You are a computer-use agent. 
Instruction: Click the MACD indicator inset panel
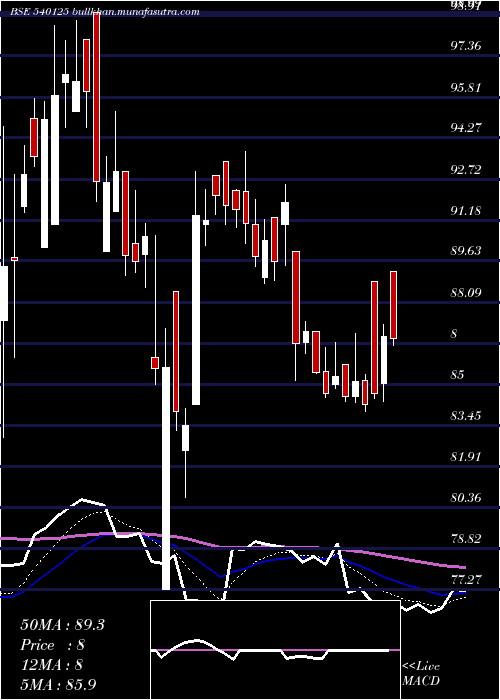pos(275,650)
